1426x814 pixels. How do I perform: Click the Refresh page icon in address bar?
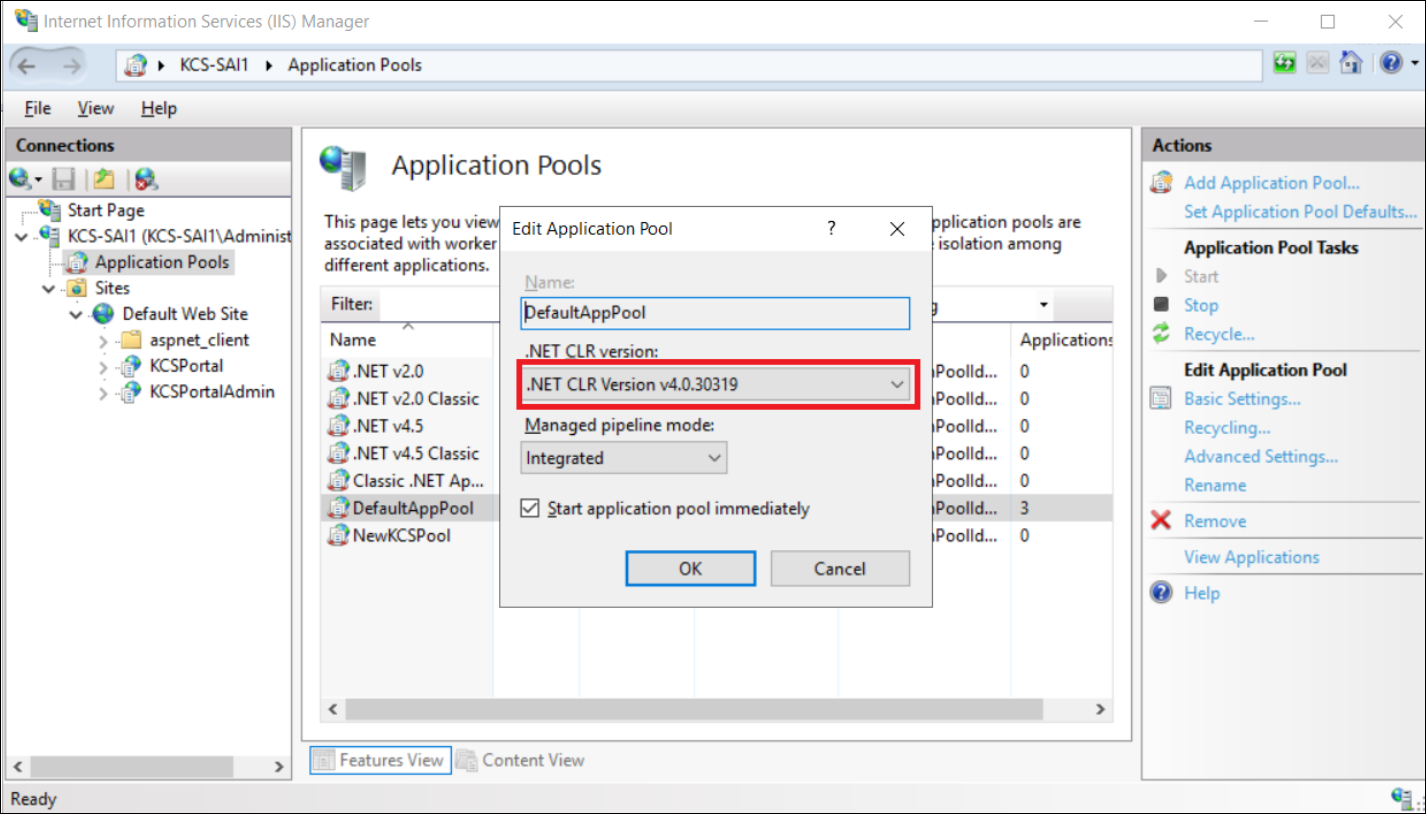coord(1284,64)
